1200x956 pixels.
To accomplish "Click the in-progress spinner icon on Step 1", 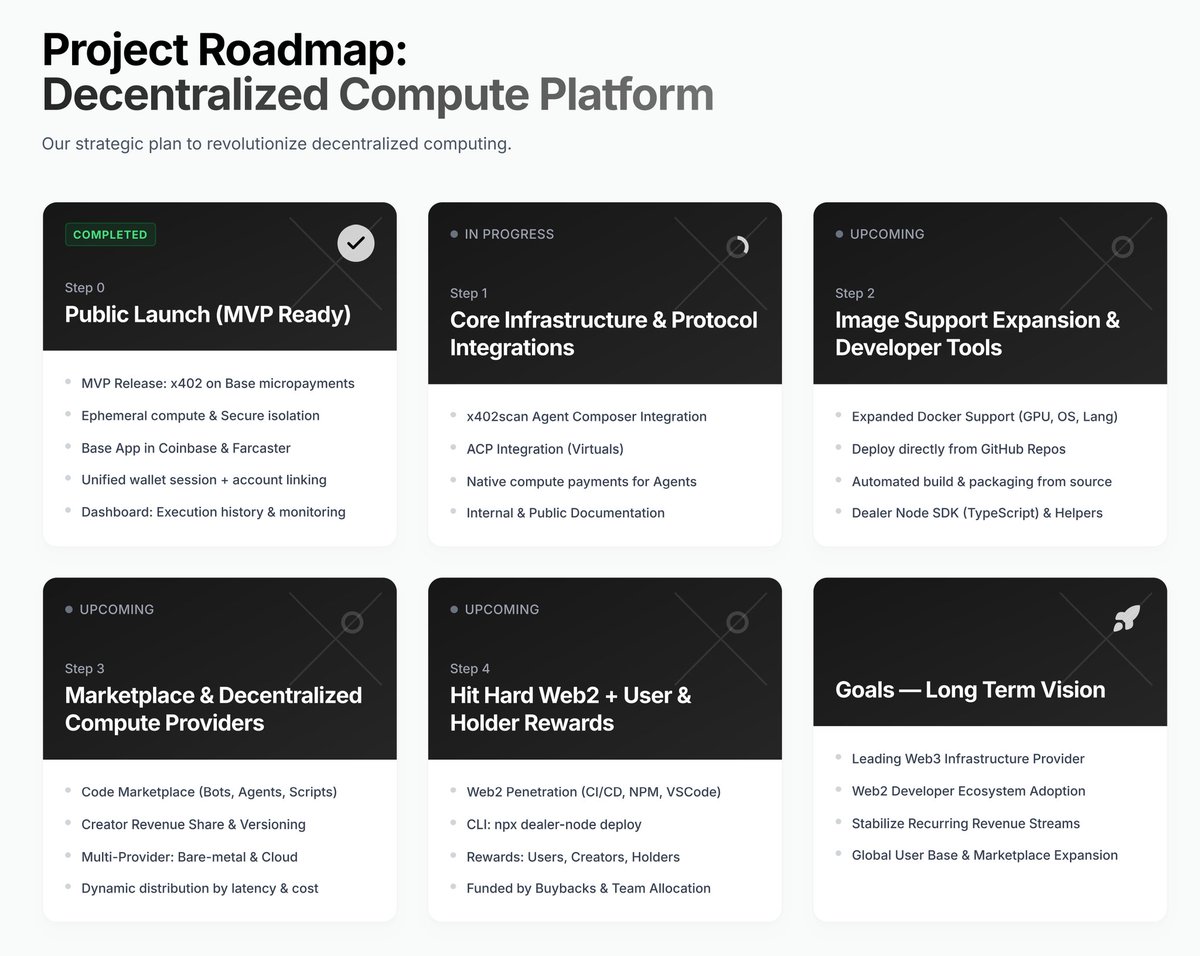I will coord(738,246).
